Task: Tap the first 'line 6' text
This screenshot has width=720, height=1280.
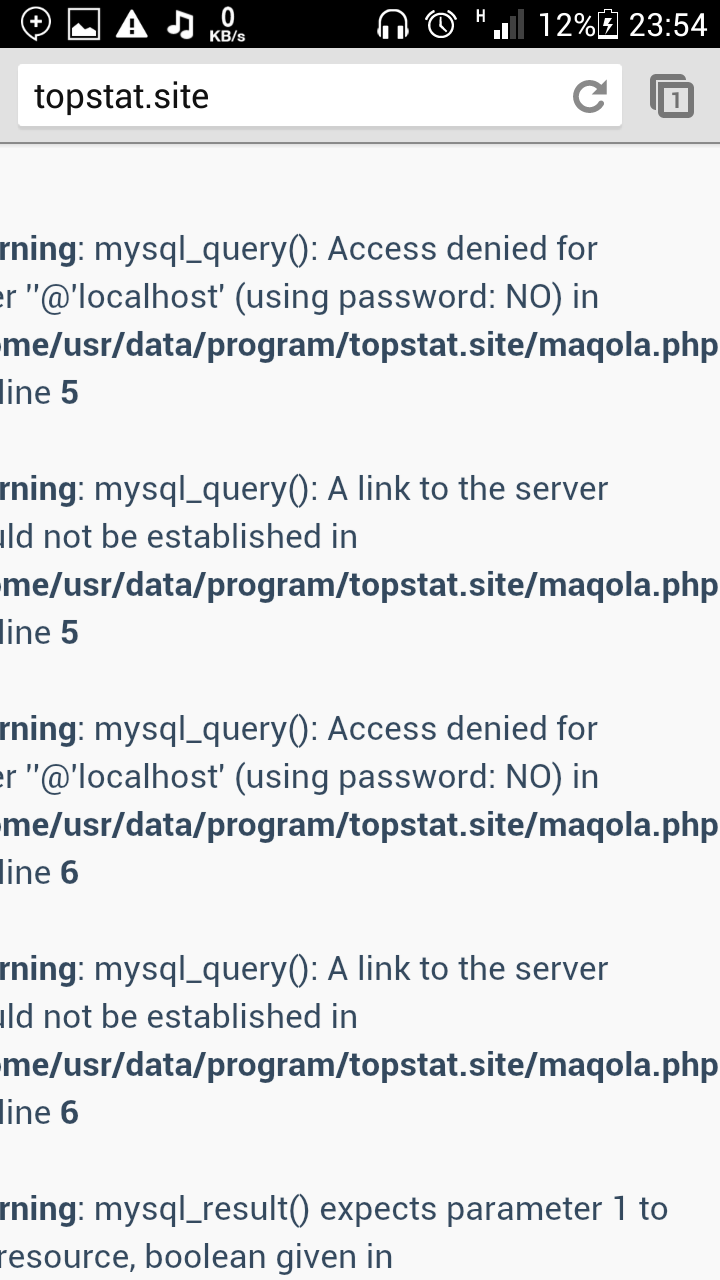Action: (x=40, y=873)
